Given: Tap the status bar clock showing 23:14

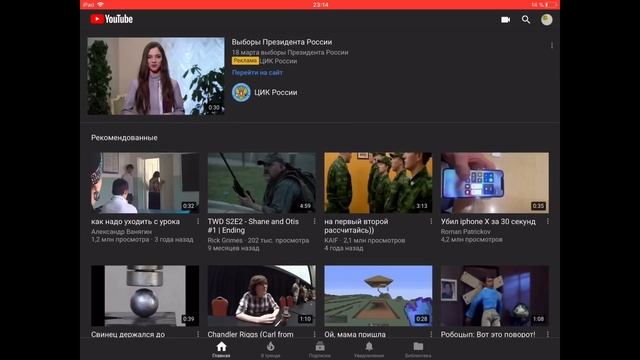Looking at the screenshot, I should coord(320,4).
